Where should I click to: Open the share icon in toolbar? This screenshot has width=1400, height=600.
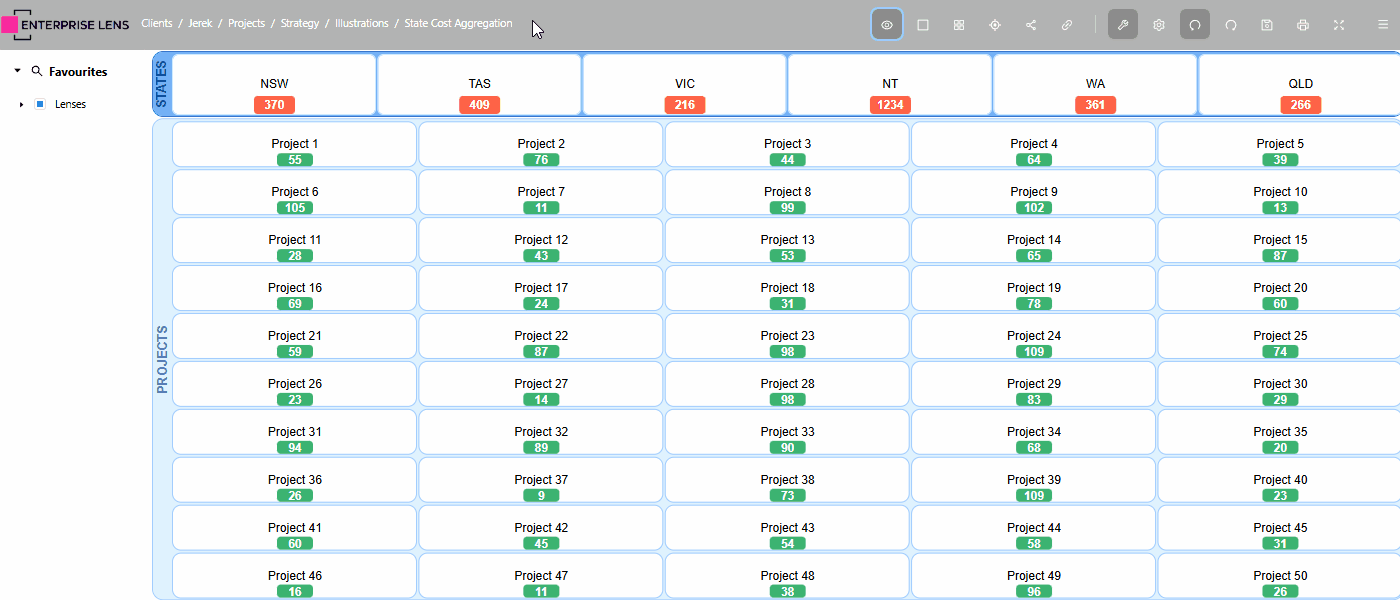point(1031,25)
